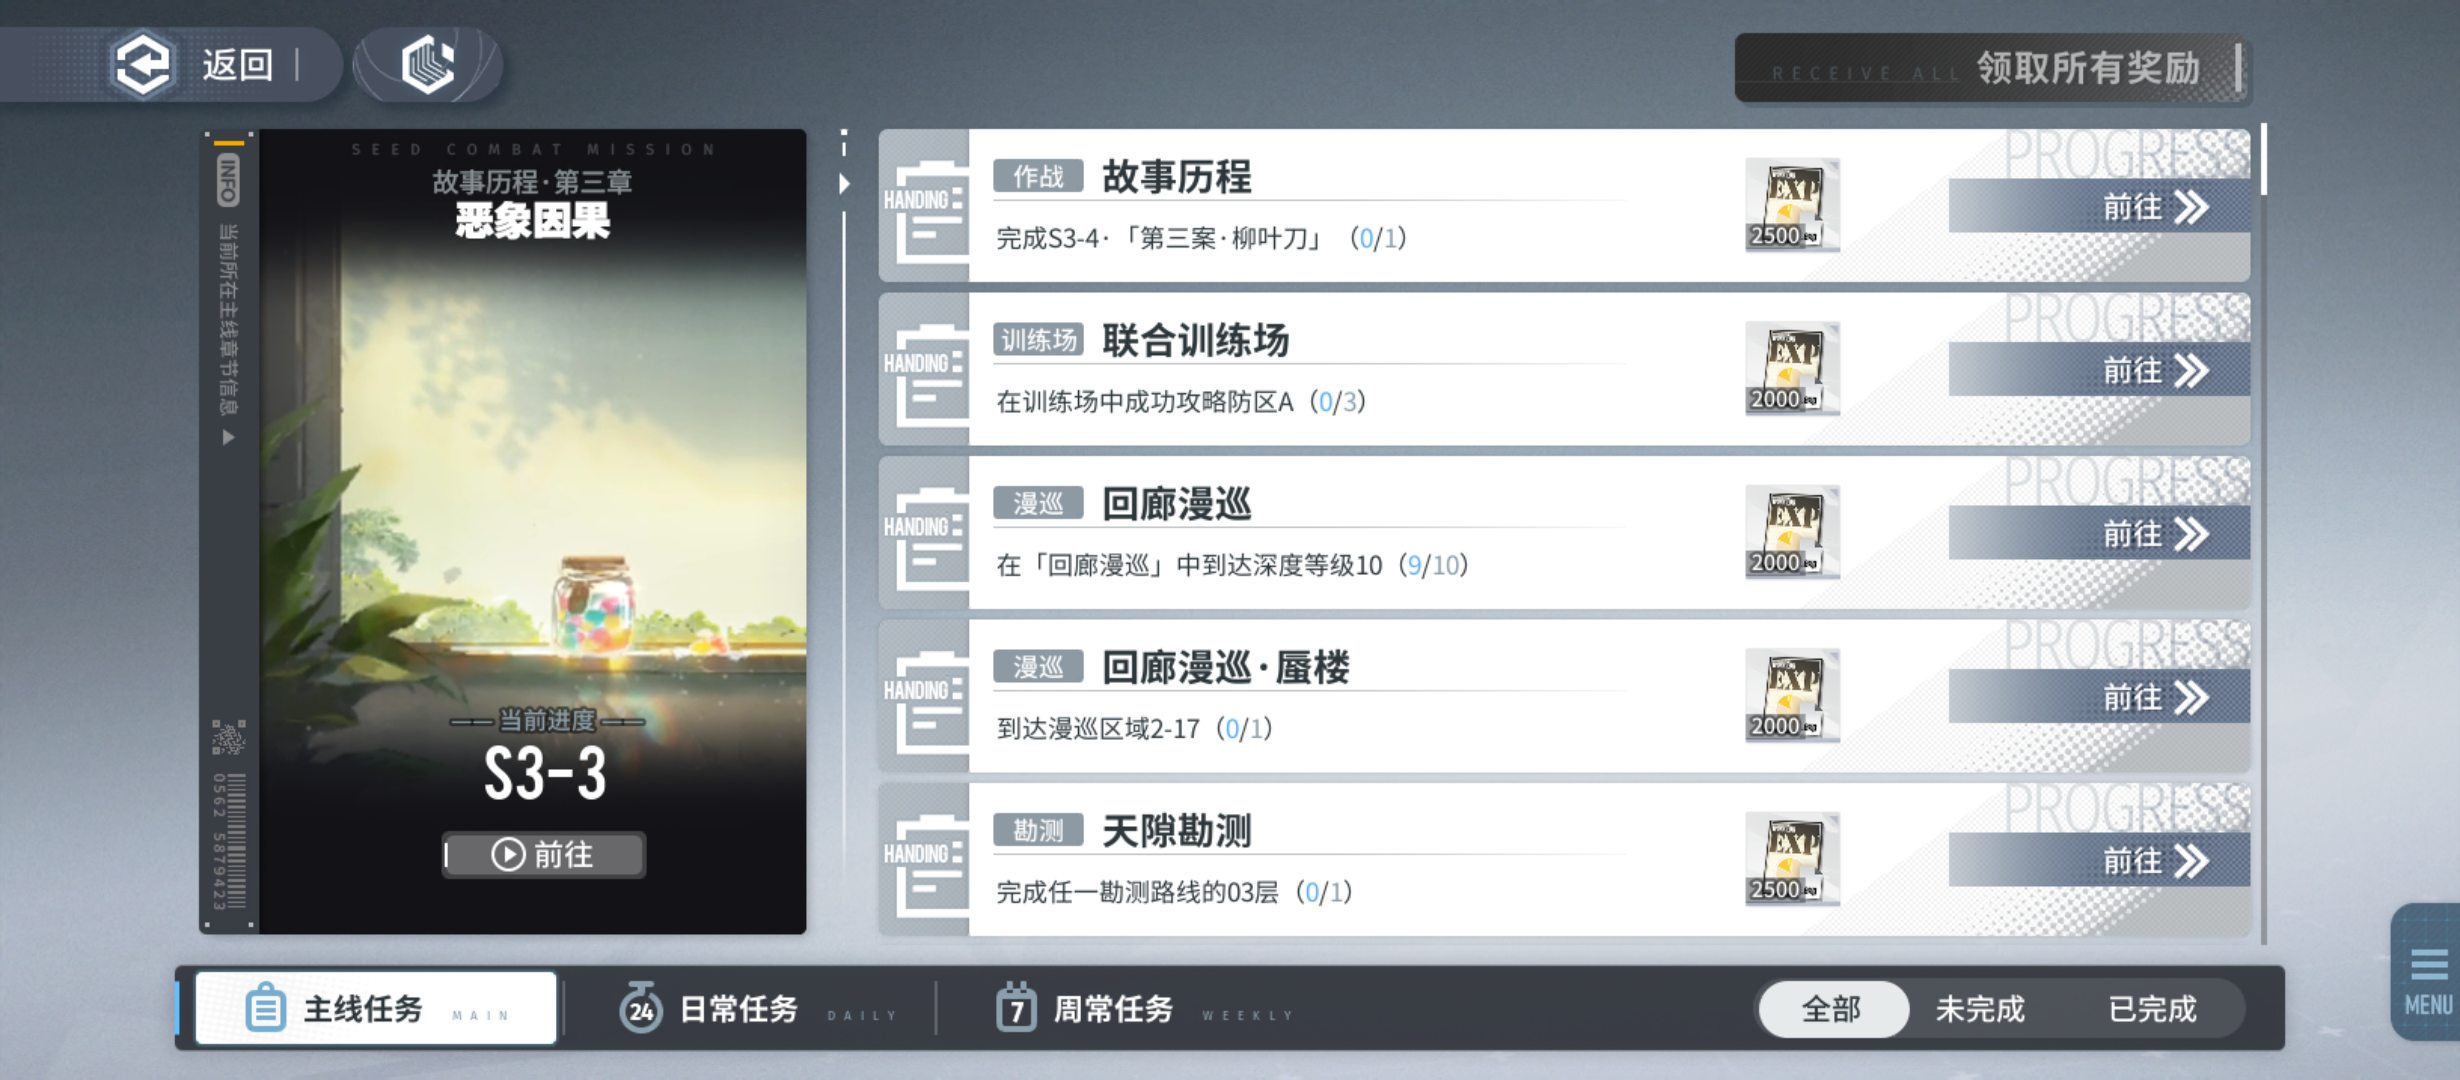Expand the INFO chapter info side panel
The width and height of the screenshot is (2460, 1080).
(228, 180)
